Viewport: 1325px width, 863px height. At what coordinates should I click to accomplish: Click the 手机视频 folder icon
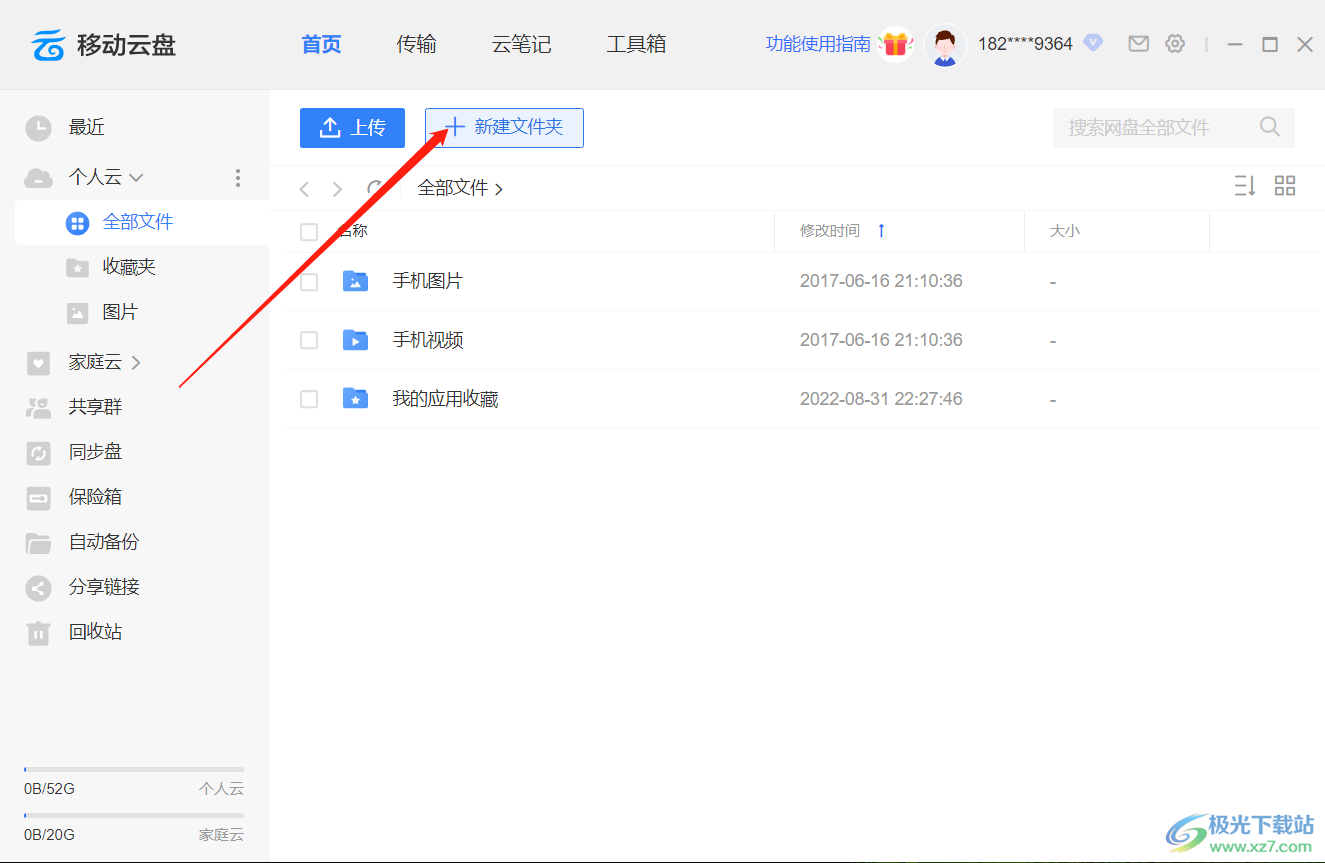355,340
